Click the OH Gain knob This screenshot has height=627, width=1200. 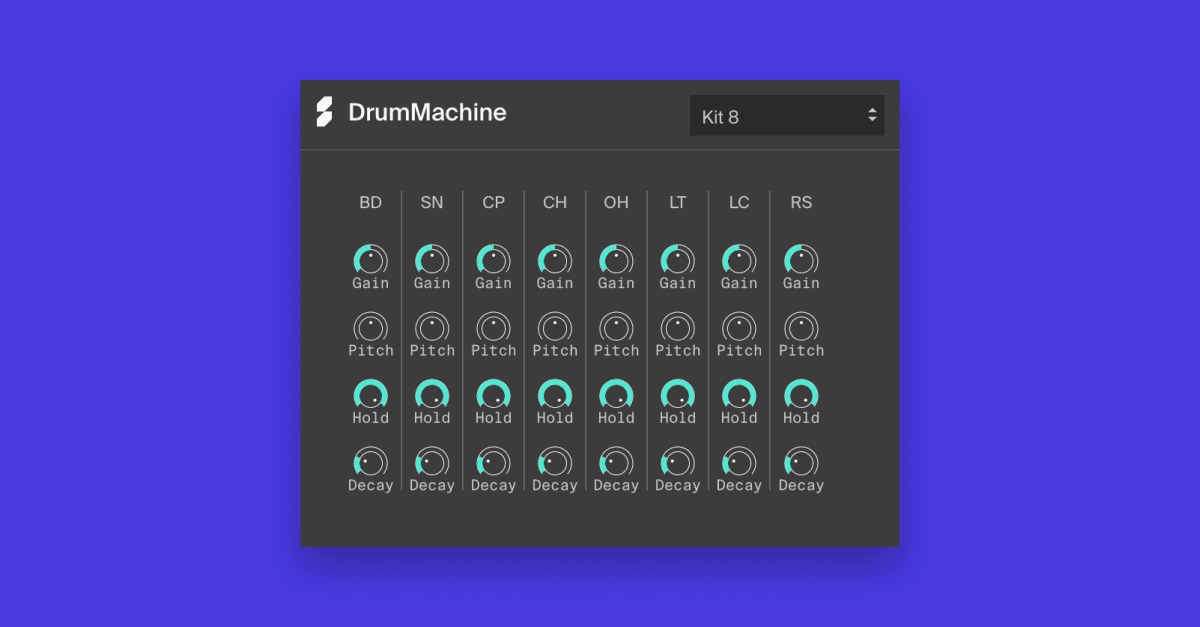tap(616, 260)
